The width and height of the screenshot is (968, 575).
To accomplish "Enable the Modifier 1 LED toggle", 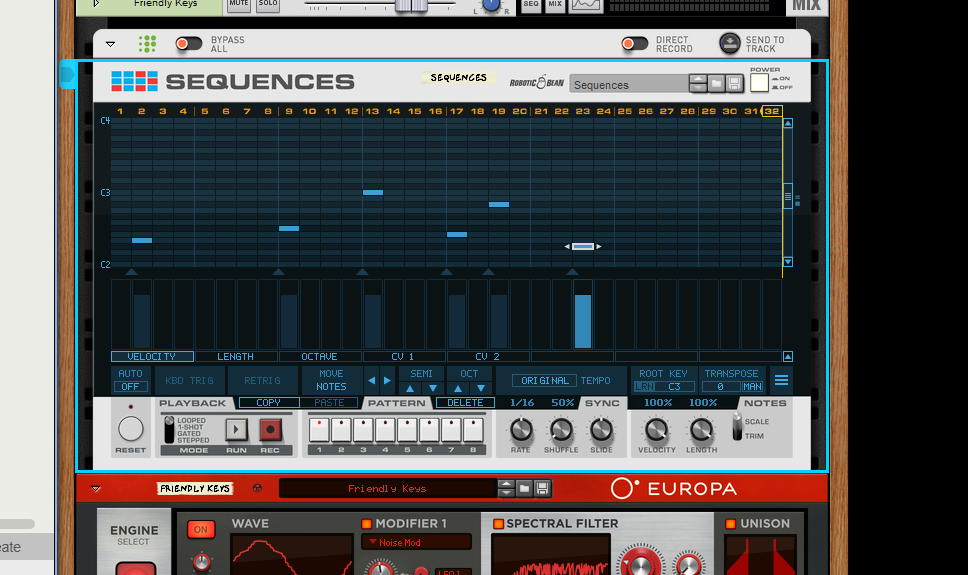I will click(366, 524).
